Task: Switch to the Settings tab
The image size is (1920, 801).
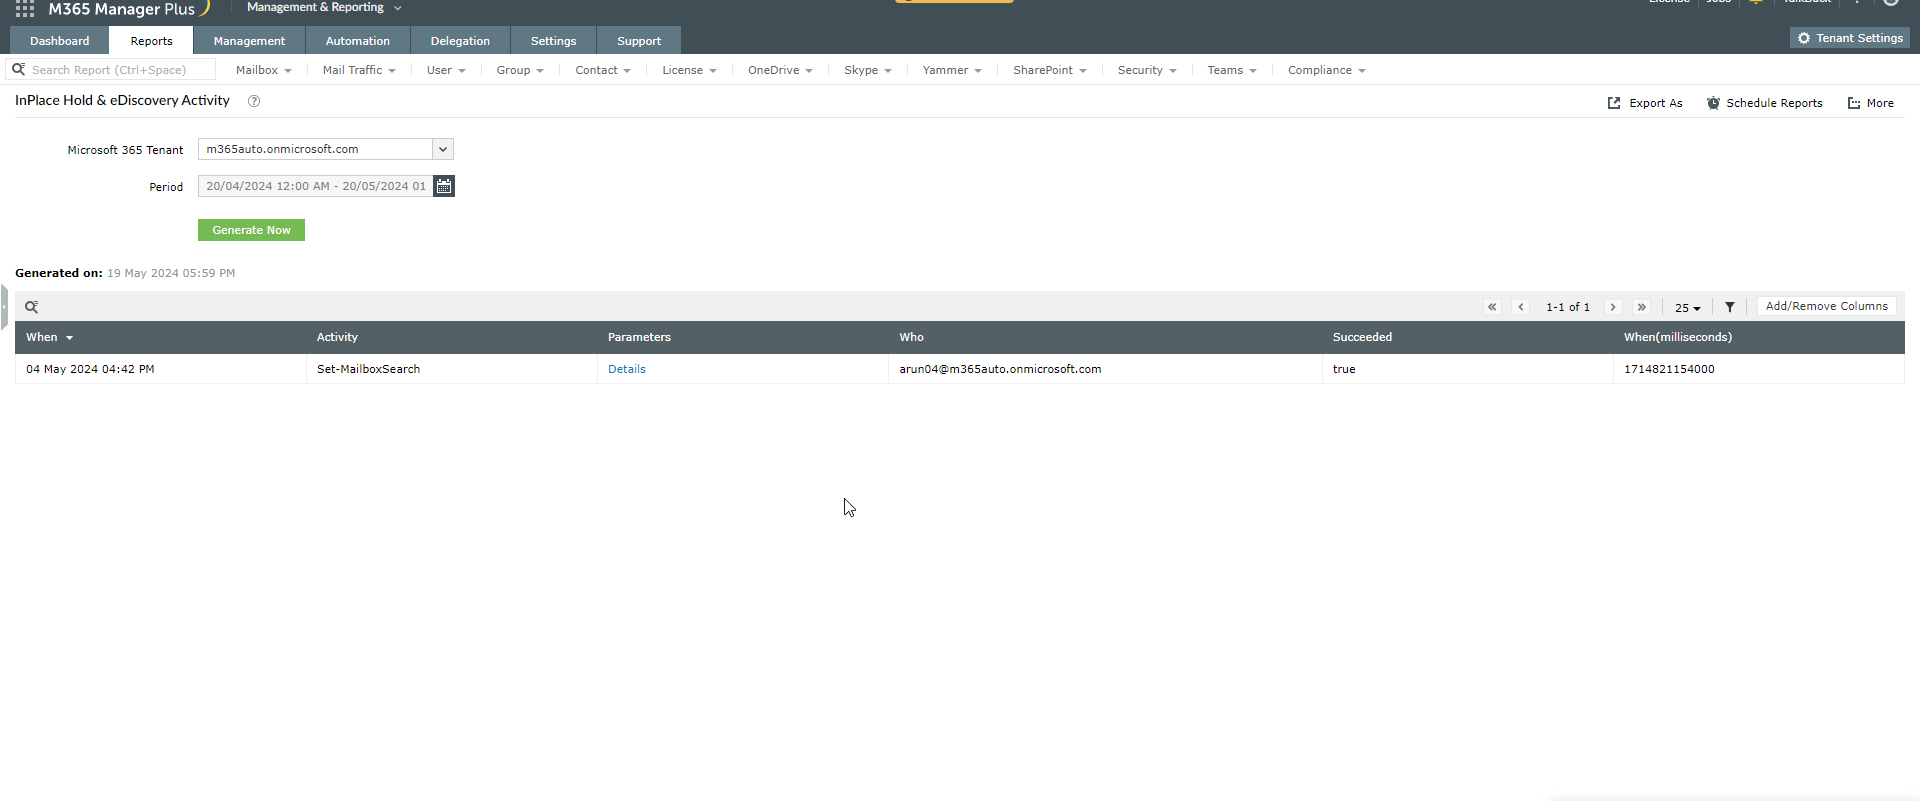Action: (x=554, y=41)
